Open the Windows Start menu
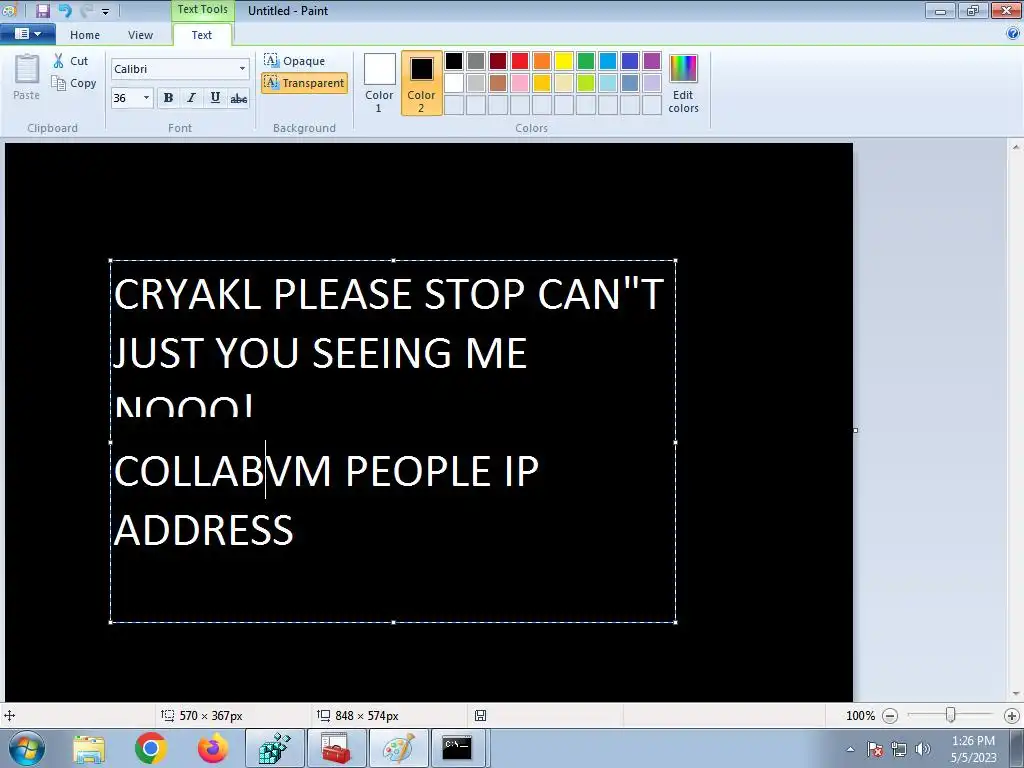The image size is (1024, 768). click(x=27, y=748)
